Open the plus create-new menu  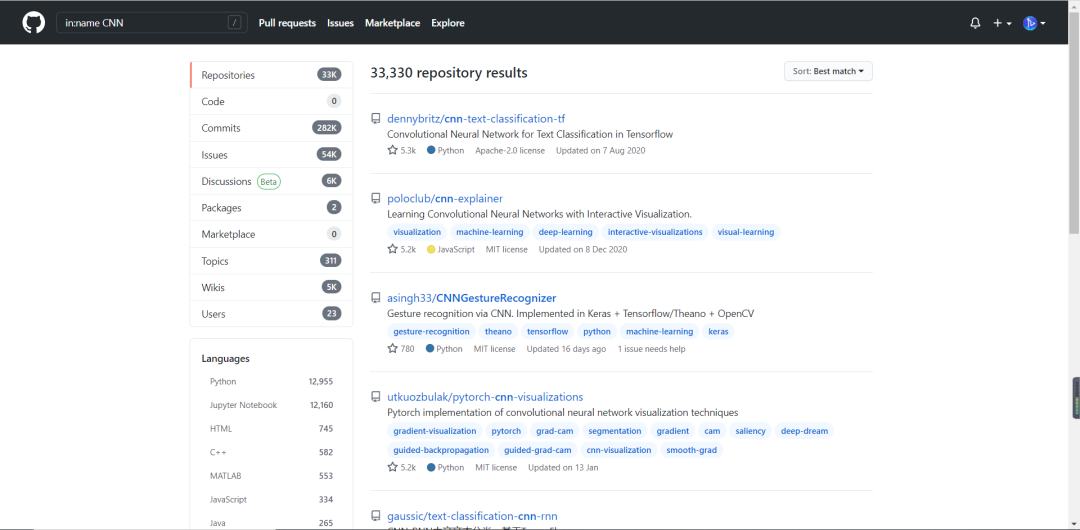(x=1002, y=23)
